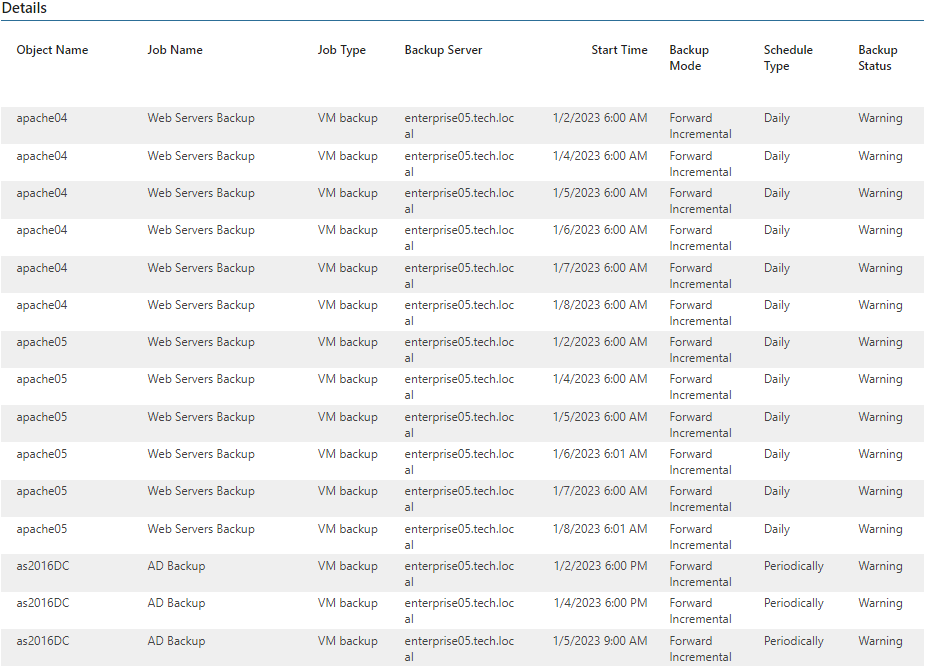This screenshot has height=669, width=928.
Task: Select apache04 in the 1/2/2023 row
Action: tap(42, 118)
